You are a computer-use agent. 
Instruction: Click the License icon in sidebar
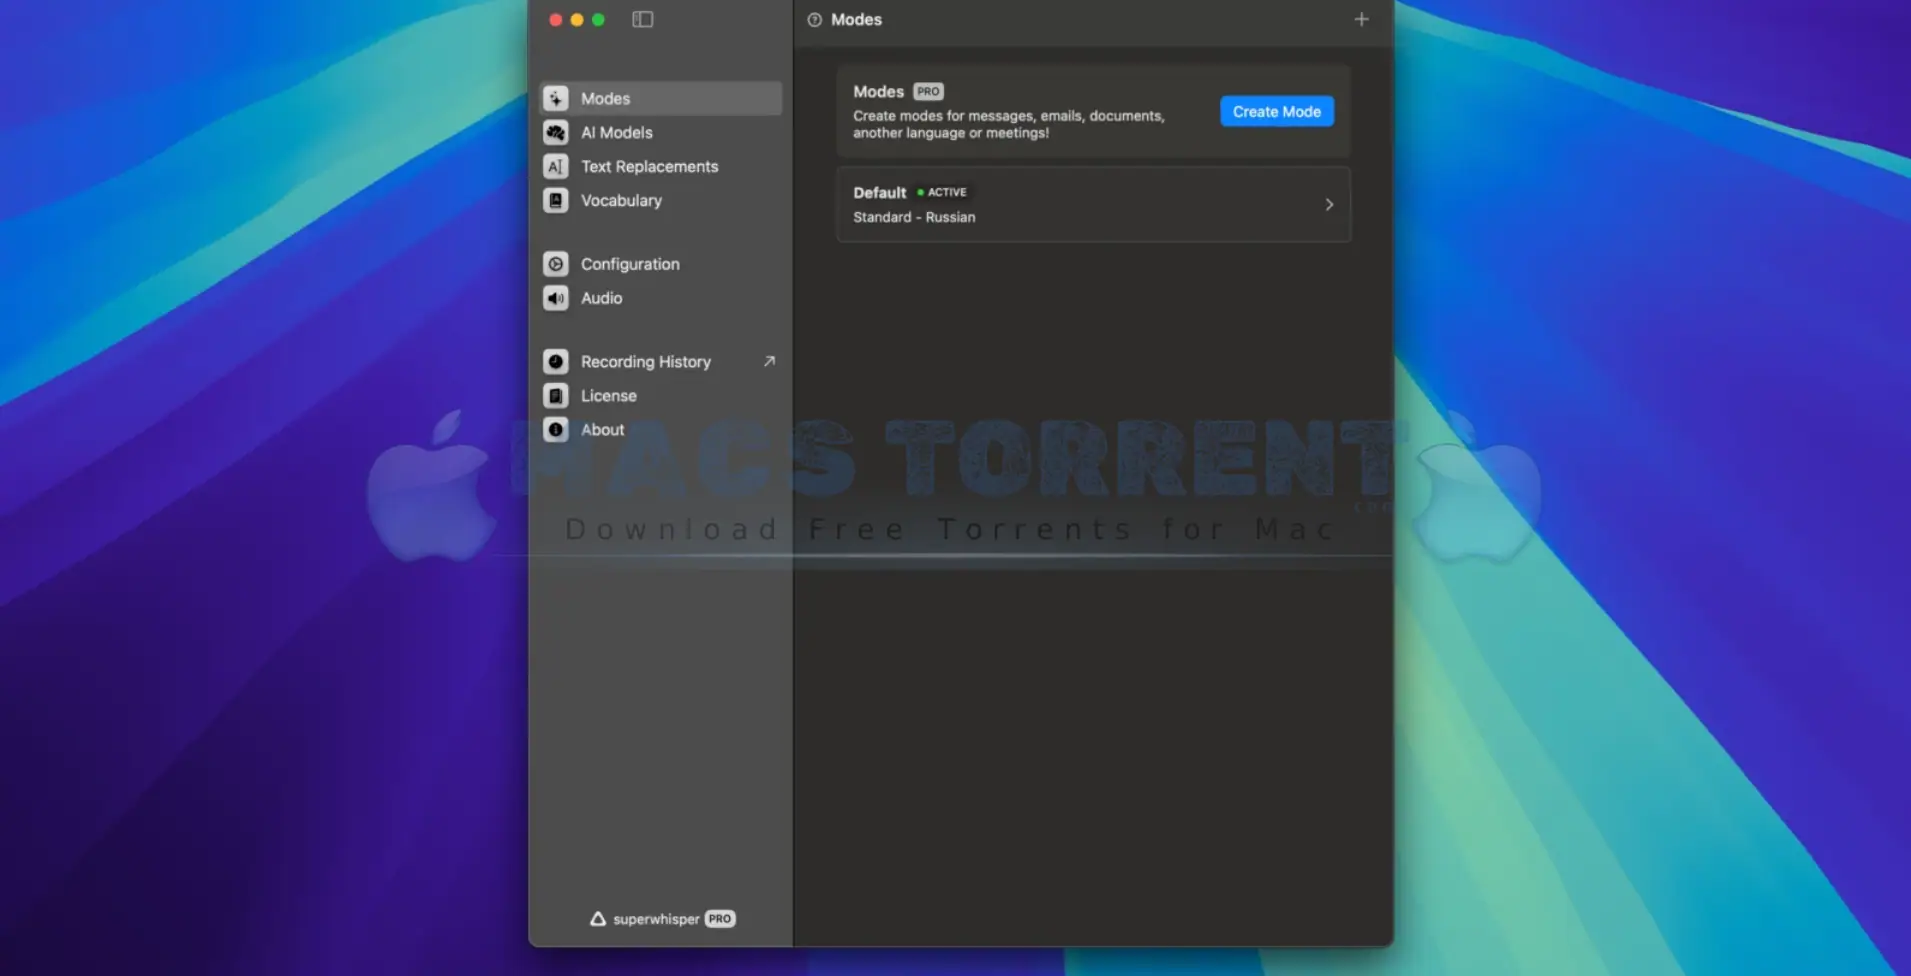(556, 395)
